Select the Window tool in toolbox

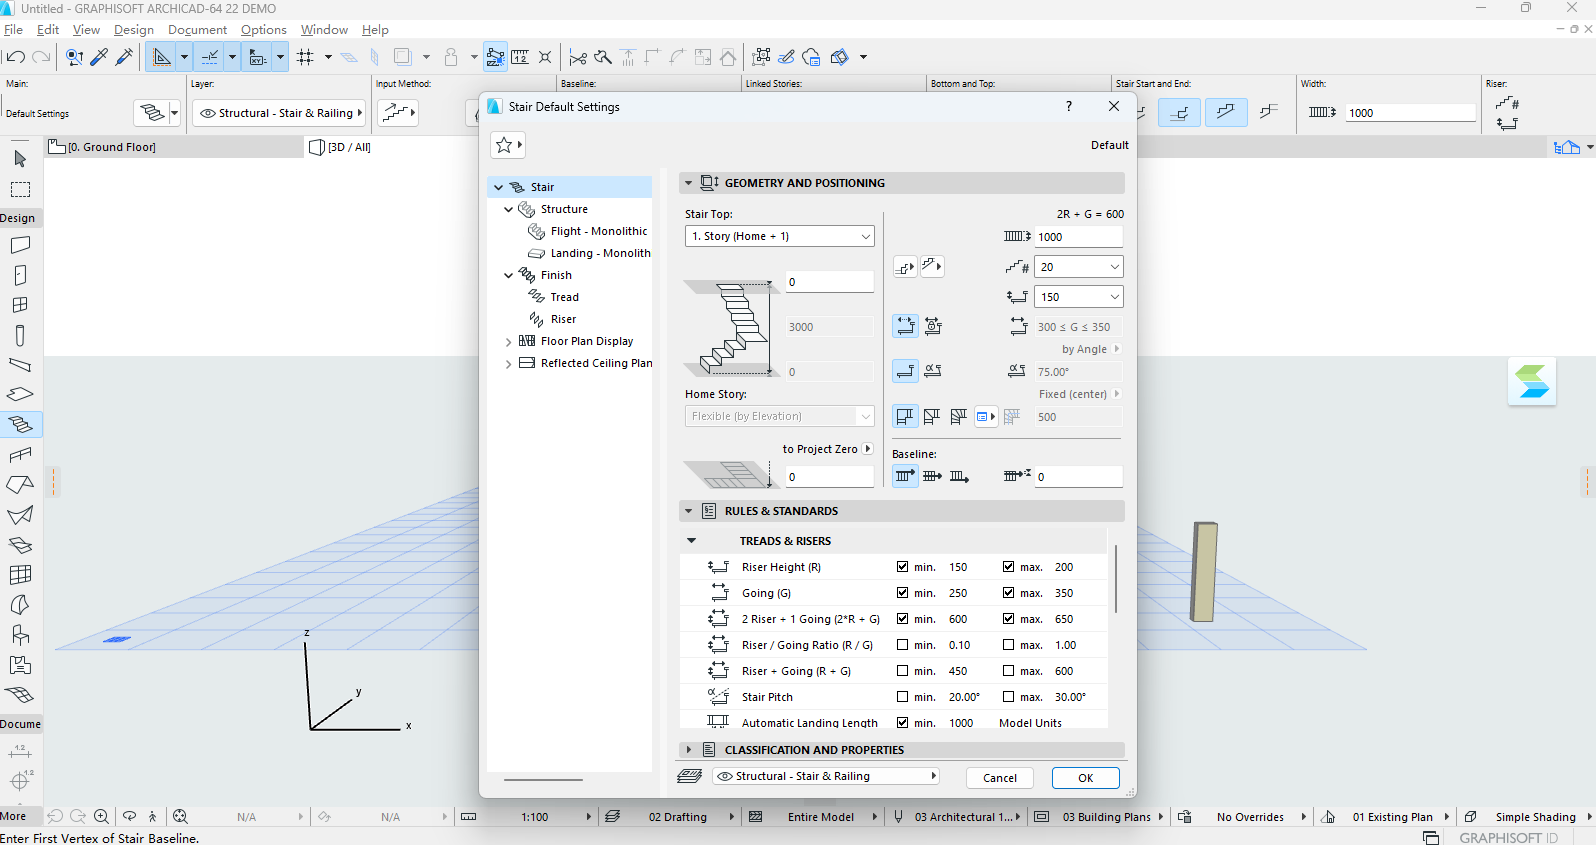tap(20, 305)
